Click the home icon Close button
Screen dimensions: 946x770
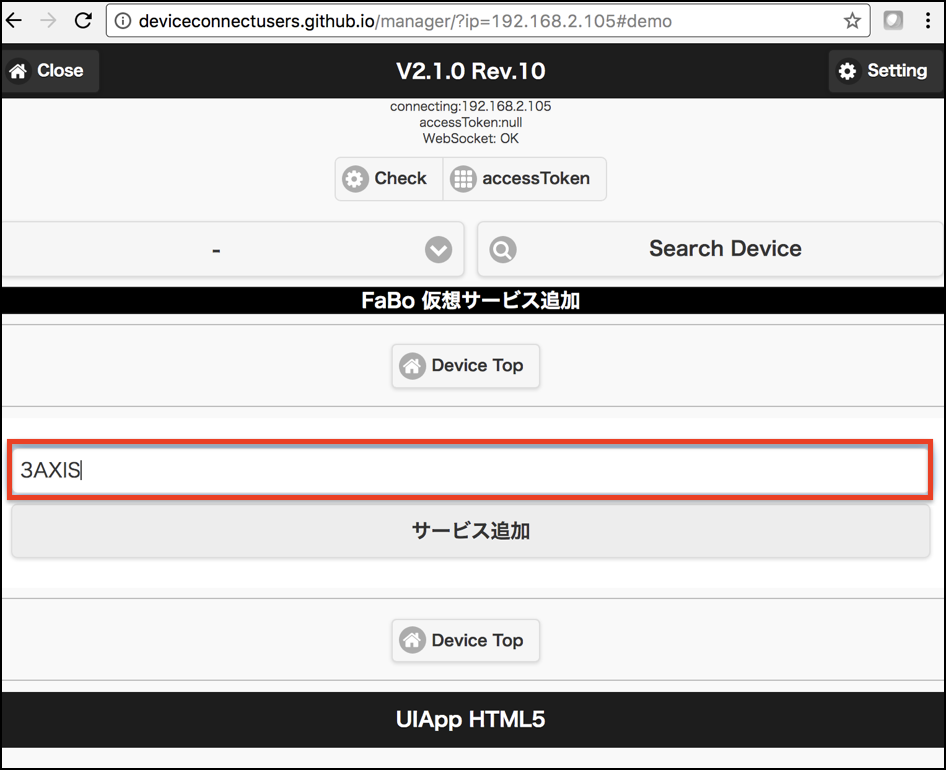48,71
